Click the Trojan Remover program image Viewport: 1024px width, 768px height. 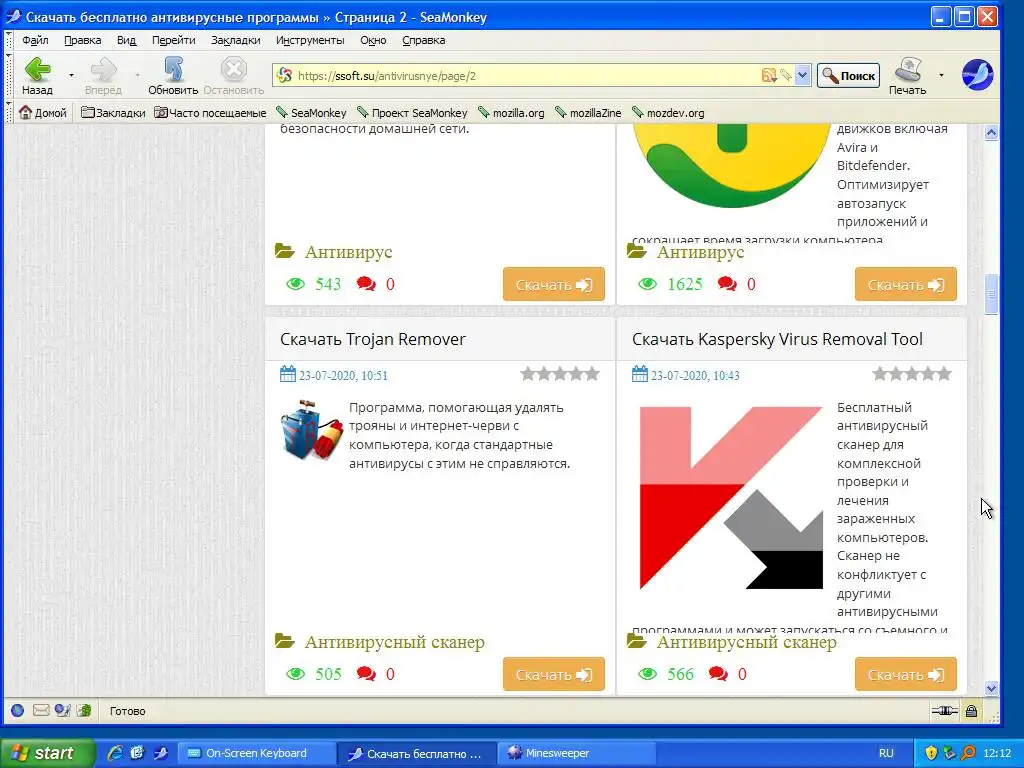[312, 430]
